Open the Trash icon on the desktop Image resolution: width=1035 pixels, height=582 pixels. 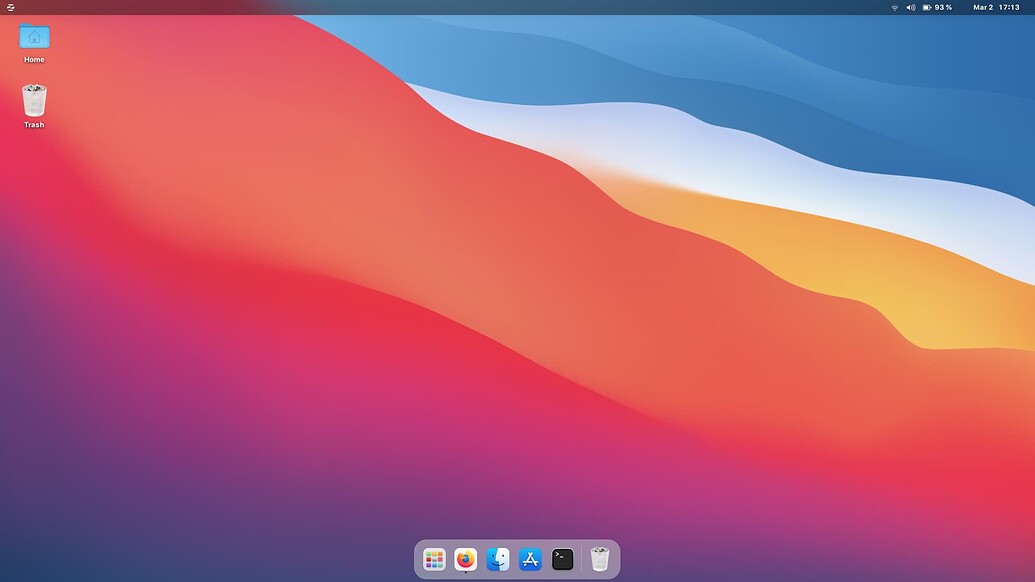(x=34, y=101)
